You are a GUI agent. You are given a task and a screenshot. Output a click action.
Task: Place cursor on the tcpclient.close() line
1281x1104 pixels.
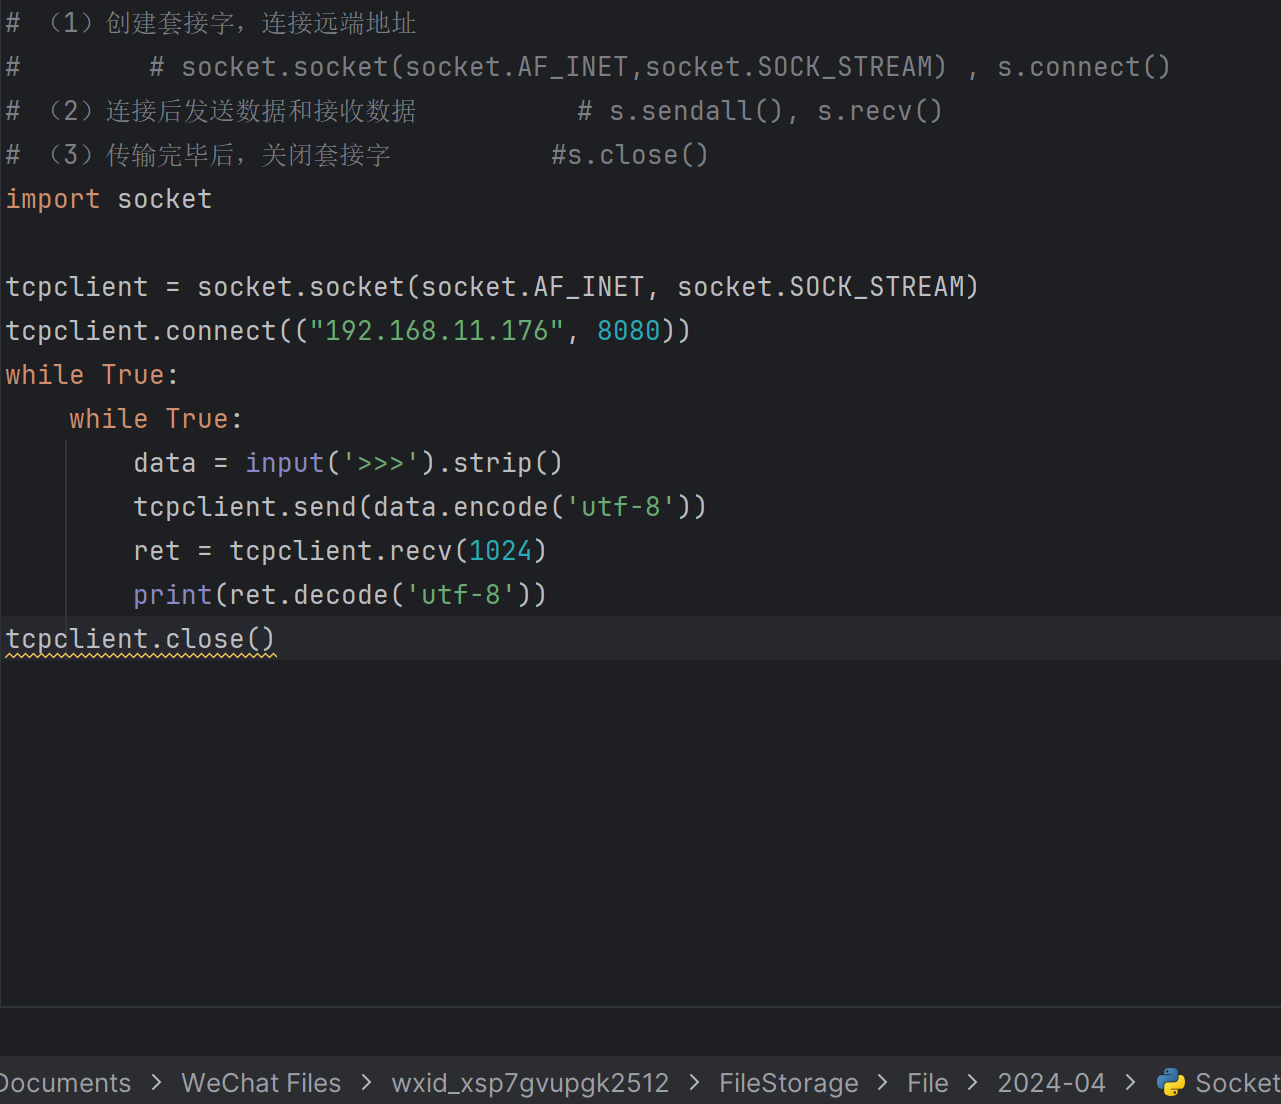[140, 639]
